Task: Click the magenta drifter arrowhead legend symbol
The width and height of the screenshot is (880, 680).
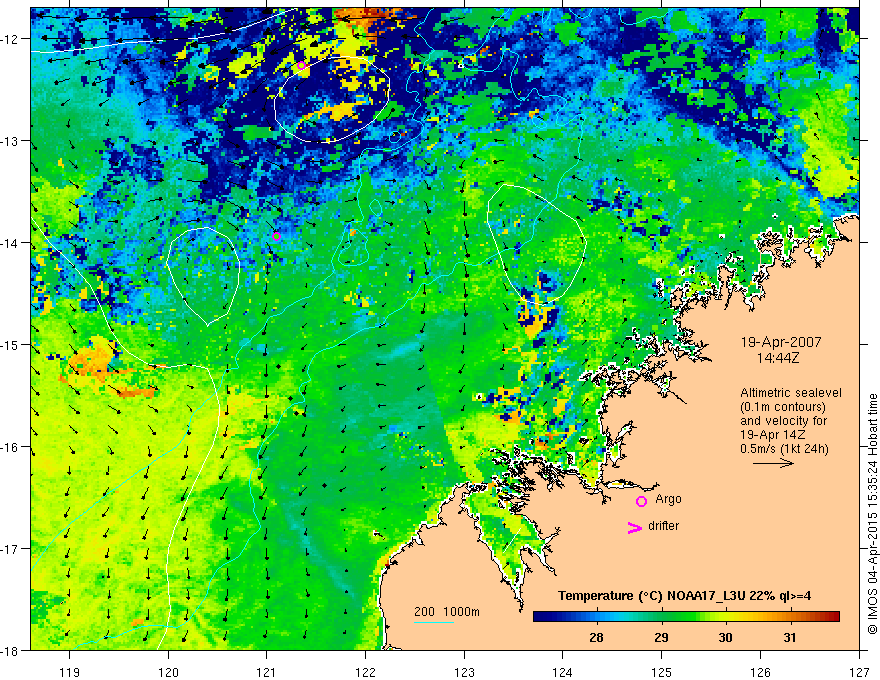Action: click(x=635, y=527)
